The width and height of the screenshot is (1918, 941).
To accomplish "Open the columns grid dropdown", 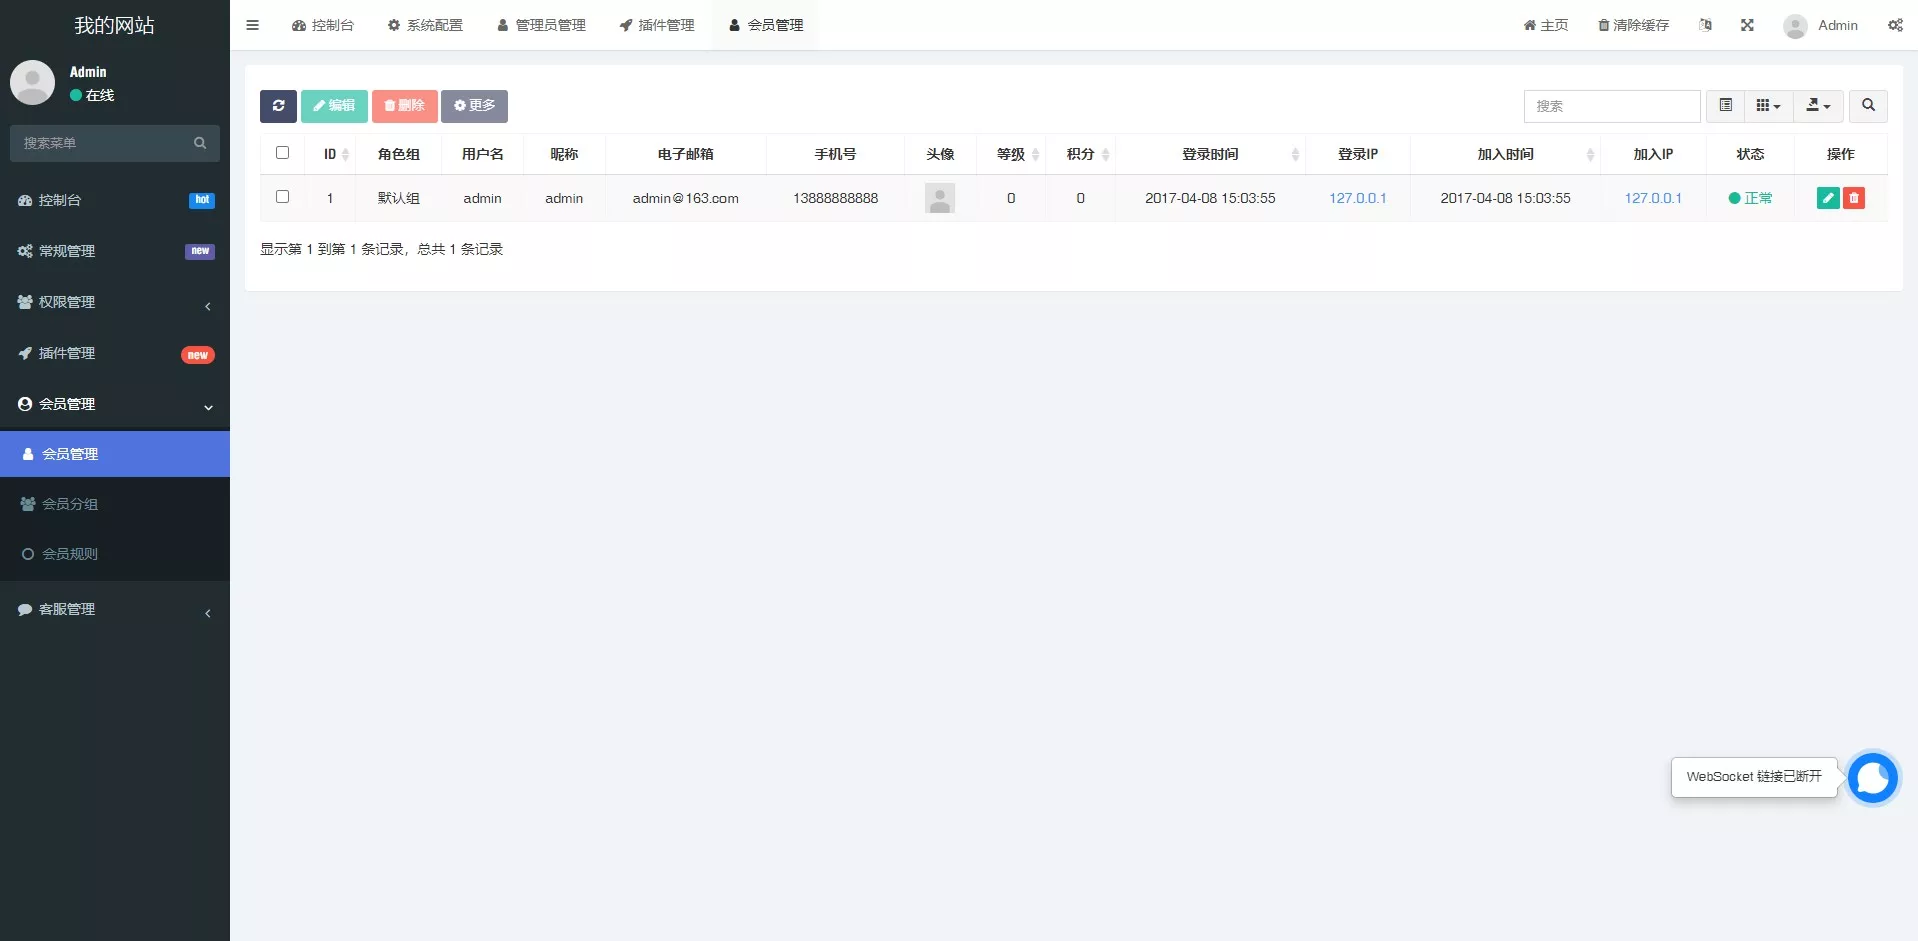I will point(1767,106).
